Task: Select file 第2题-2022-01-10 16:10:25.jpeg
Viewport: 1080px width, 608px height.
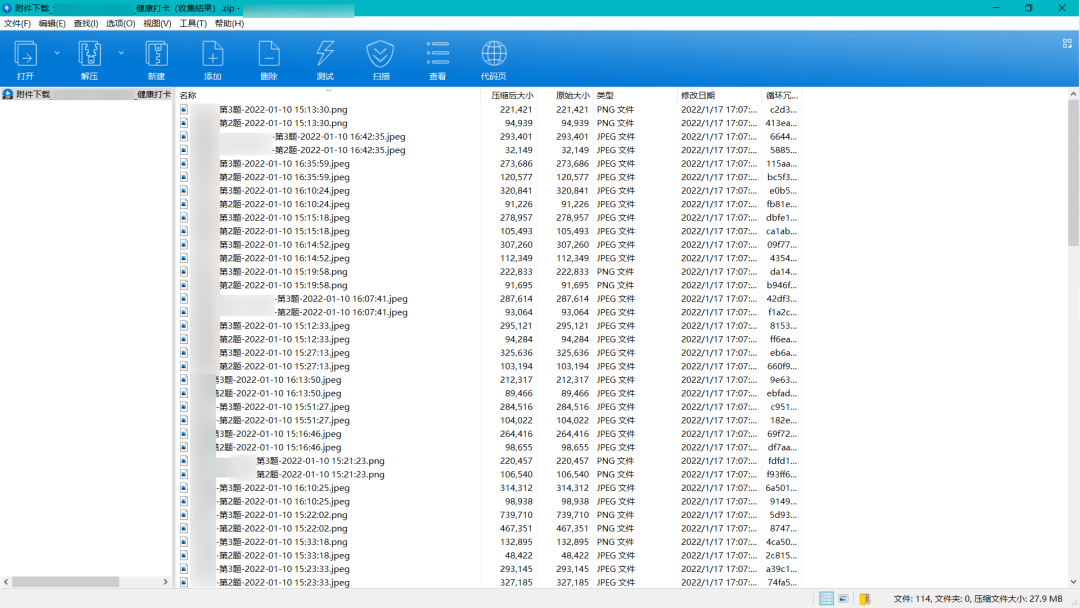Action: coord(283,501)
